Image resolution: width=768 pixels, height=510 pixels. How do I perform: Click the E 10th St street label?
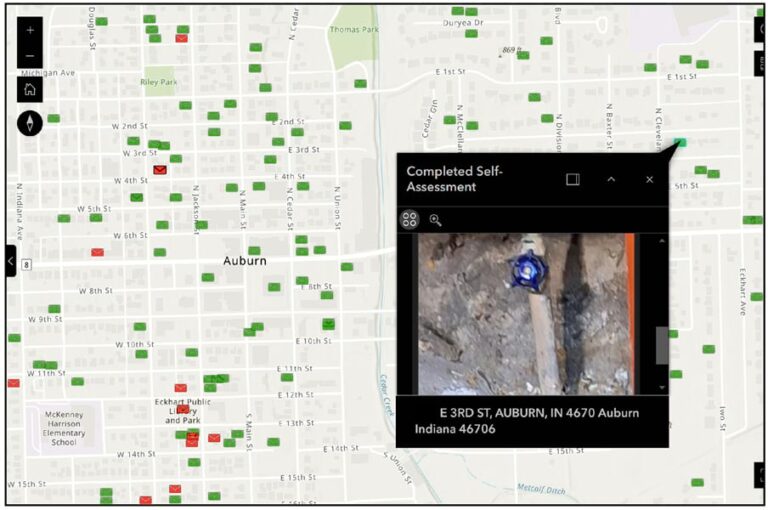tap(313, 340)
